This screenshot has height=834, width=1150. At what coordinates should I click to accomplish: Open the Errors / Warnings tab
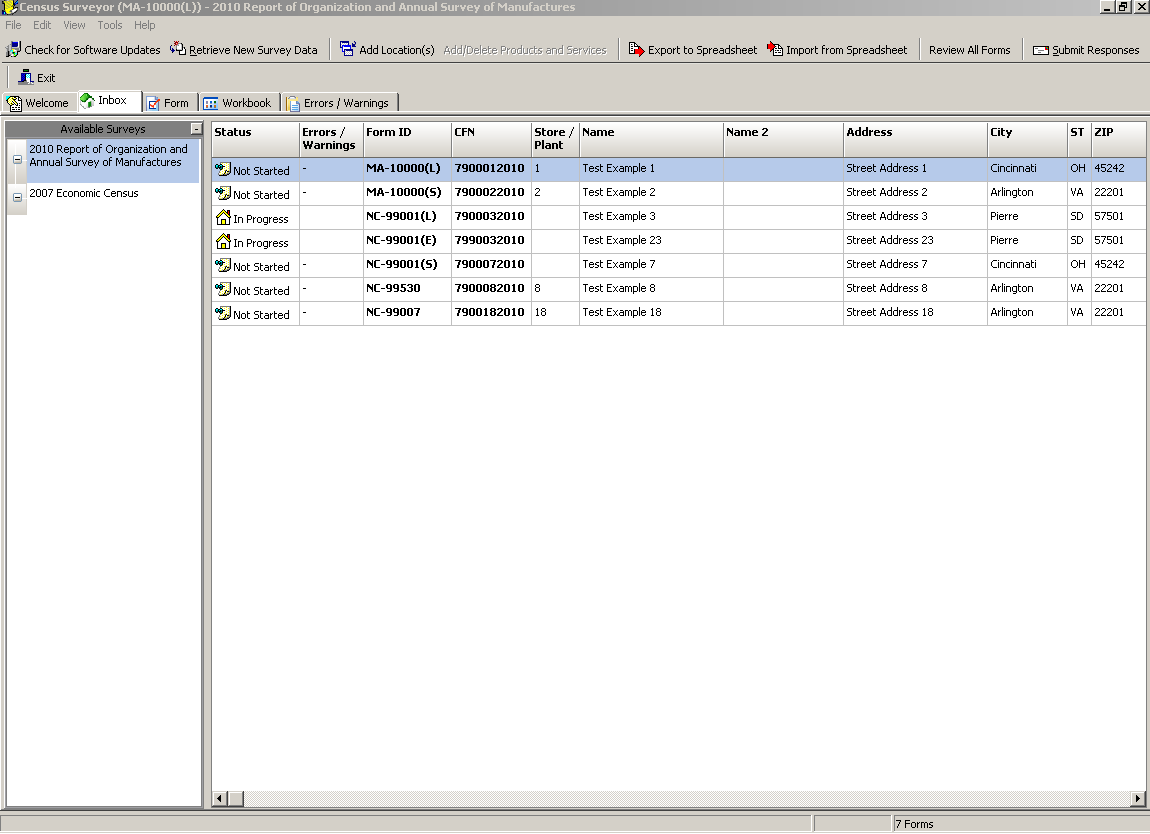tap(338, 103)
